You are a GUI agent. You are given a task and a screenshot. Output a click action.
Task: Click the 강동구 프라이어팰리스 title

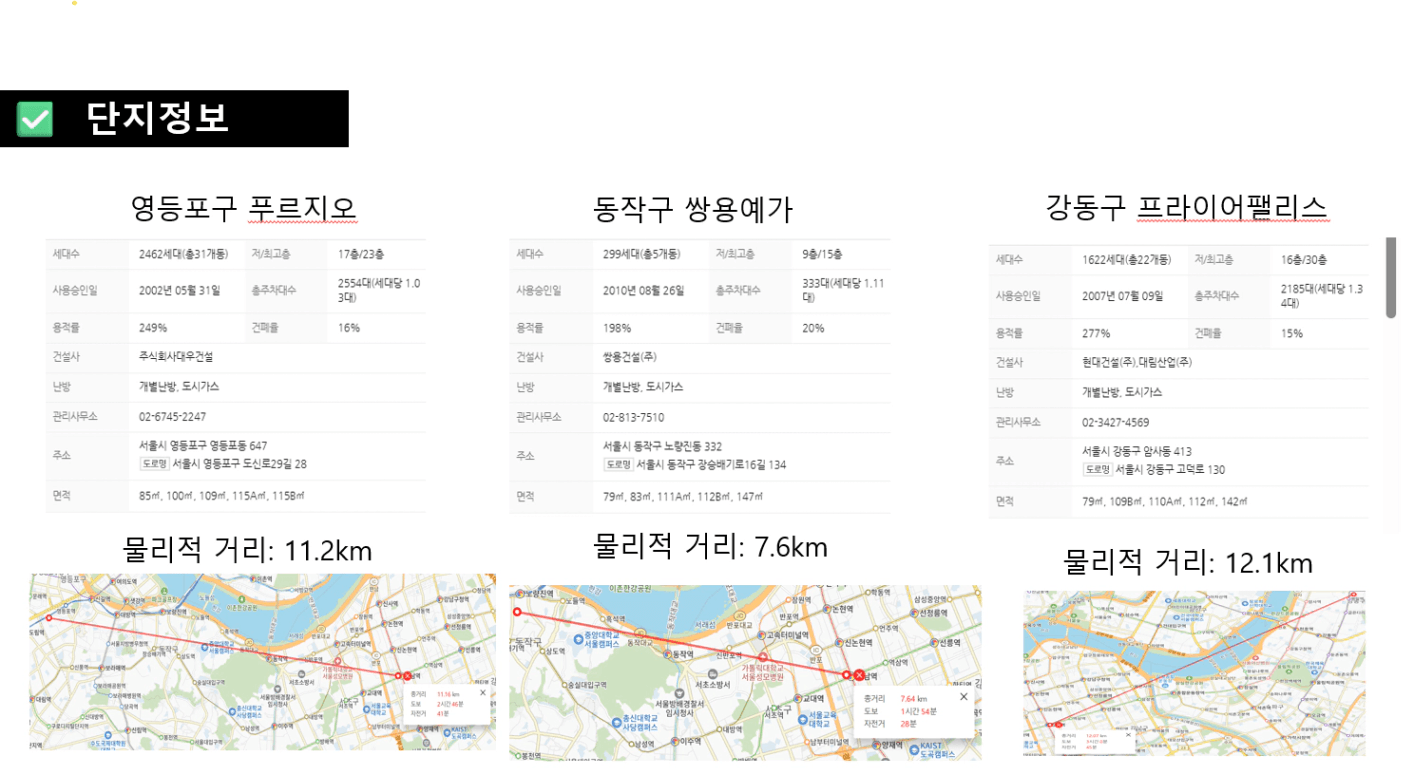(1186, 207)
